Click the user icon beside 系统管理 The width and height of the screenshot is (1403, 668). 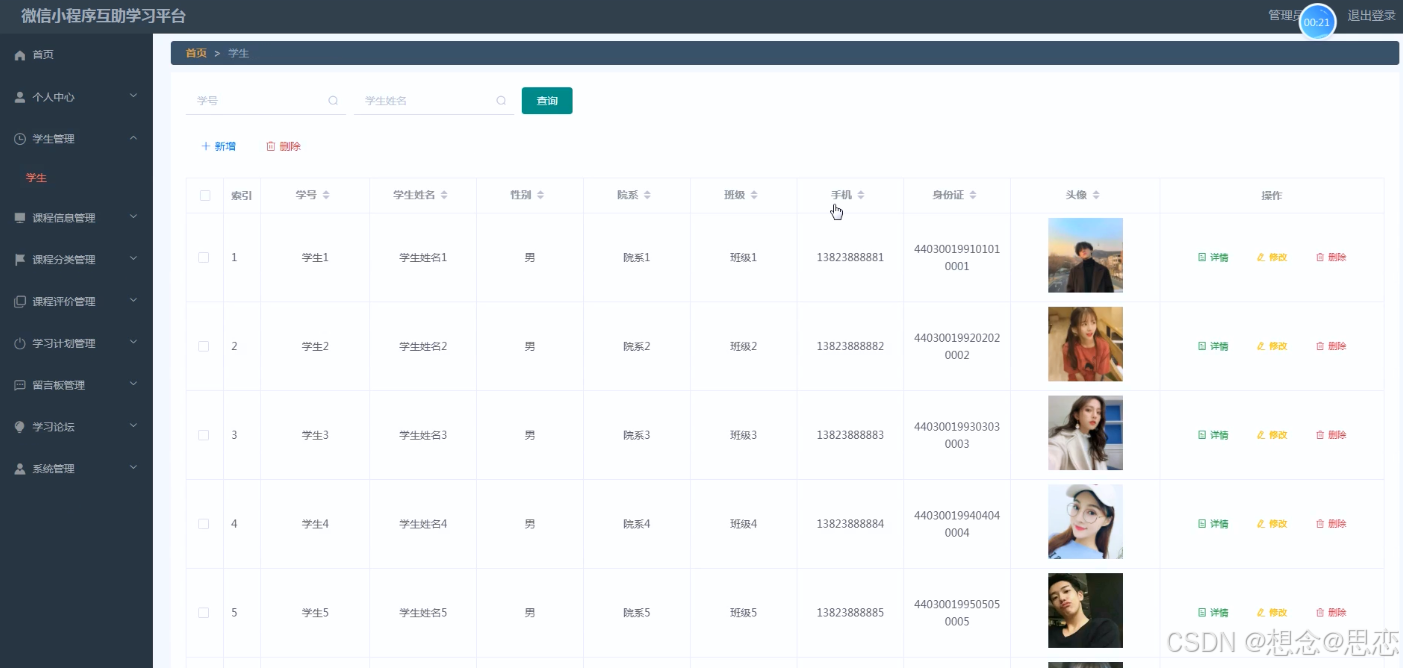click(19, 469)
